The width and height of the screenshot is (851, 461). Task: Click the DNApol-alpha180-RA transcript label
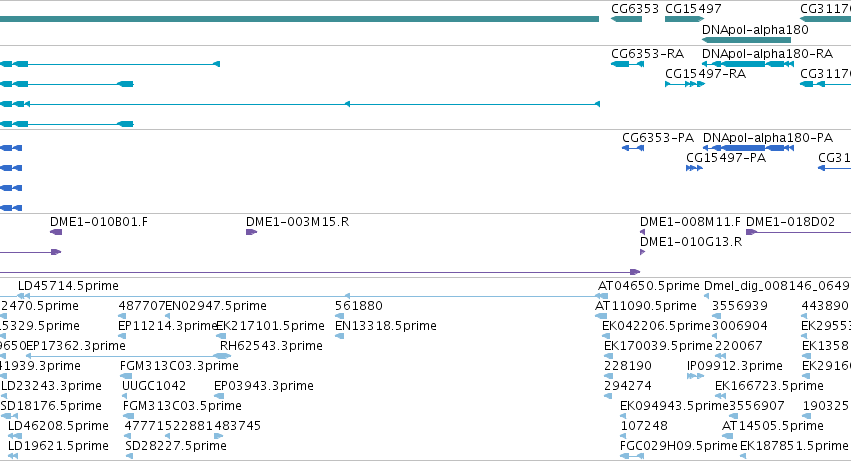pyautogui.click(x=767, y=54)
